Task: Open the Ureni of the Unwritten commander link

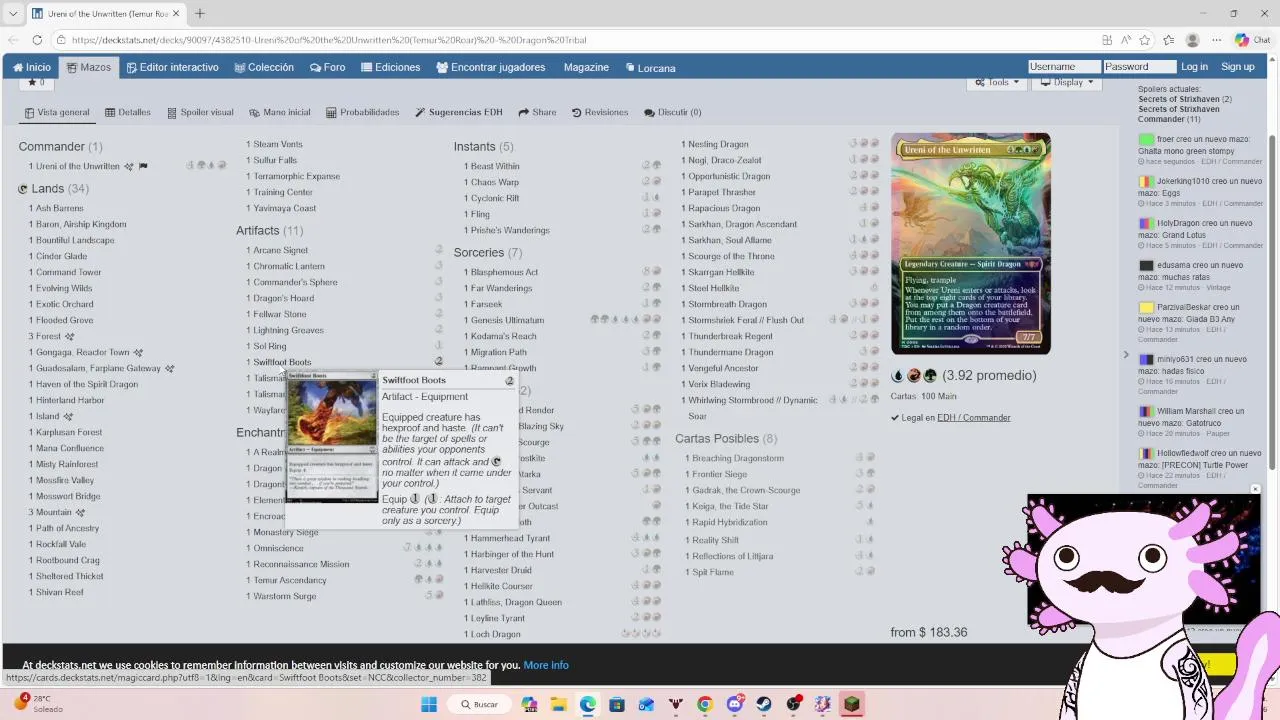Action: tap(77, 166)
